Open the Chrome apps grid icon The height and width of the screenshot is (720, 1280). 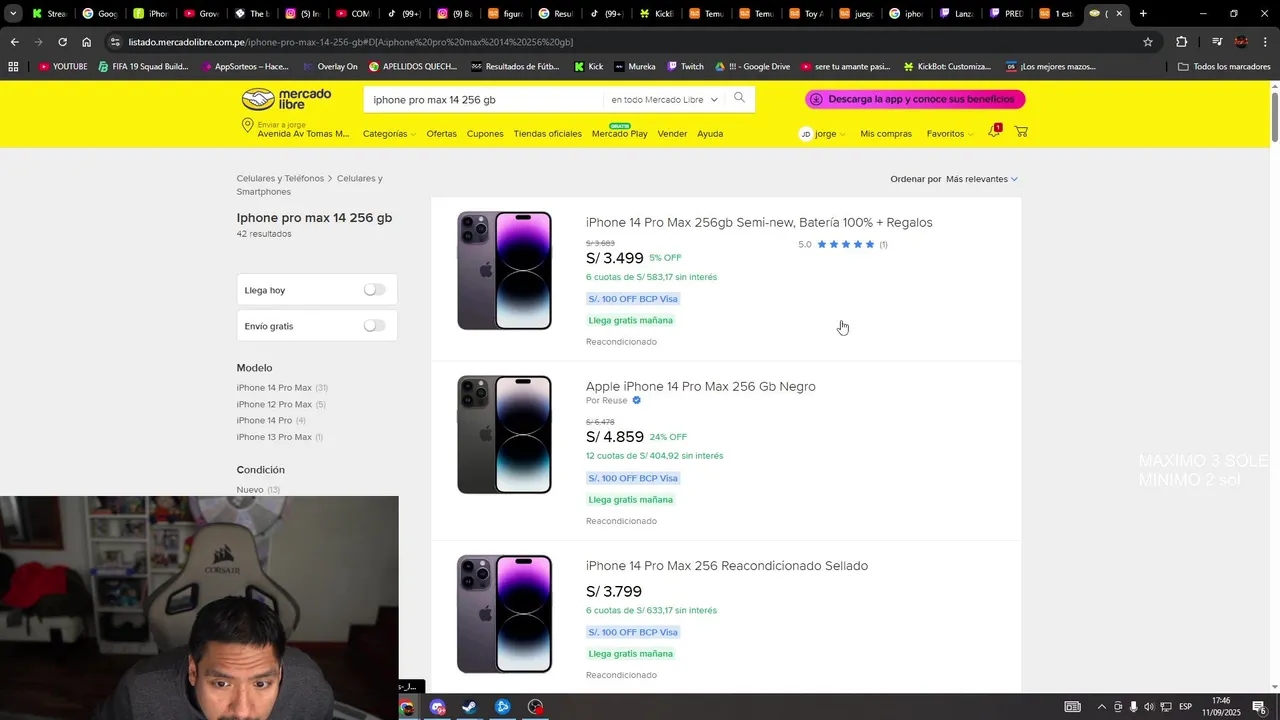[x=13, y=67]
